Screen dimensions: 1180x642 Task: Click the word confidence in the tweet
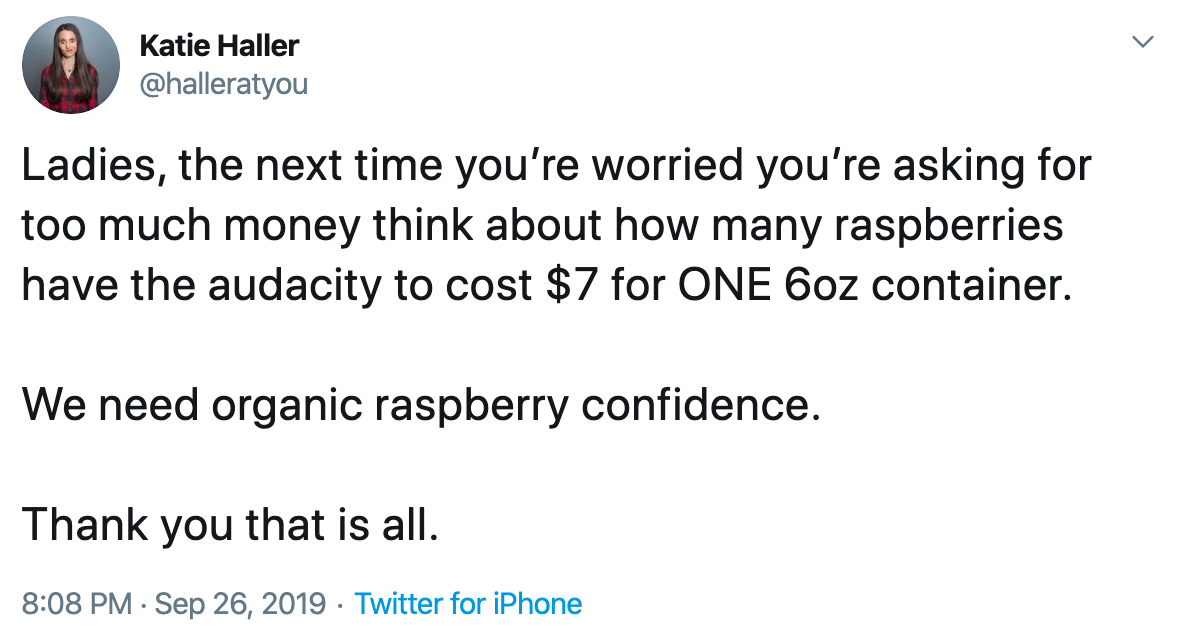[700, 405]
